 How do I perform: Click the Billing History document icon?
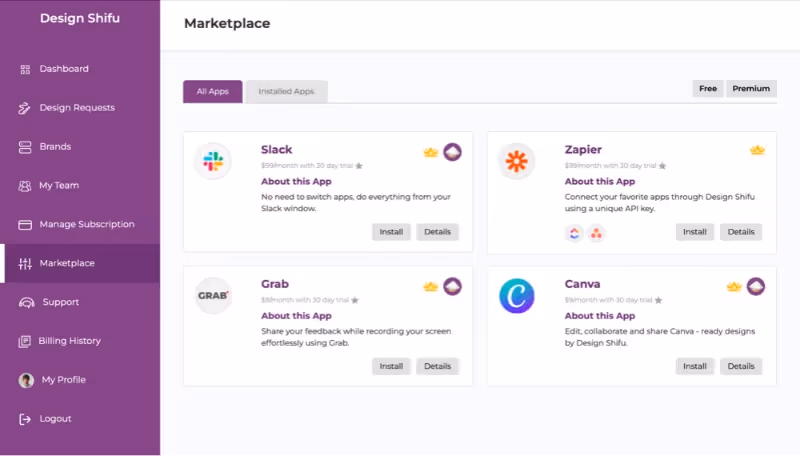[x=24, y=341]
